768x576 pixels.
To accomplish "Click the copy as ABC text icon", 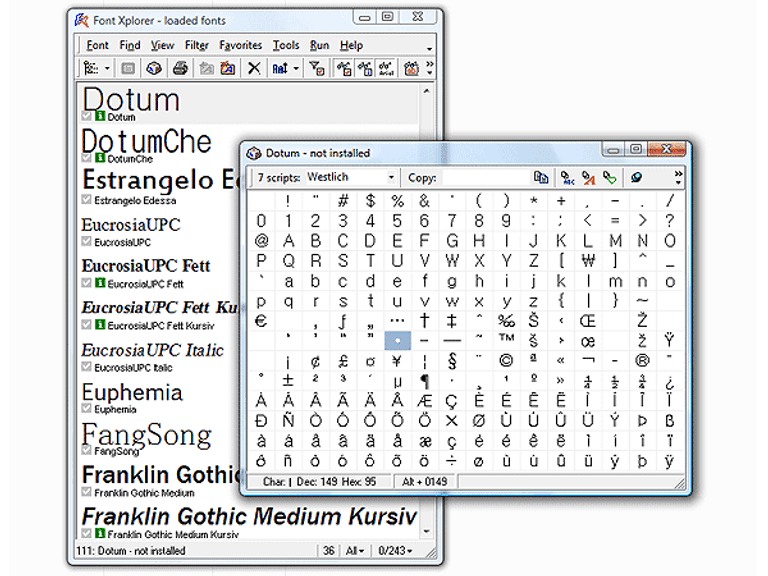I will click(x=567, y=177).
